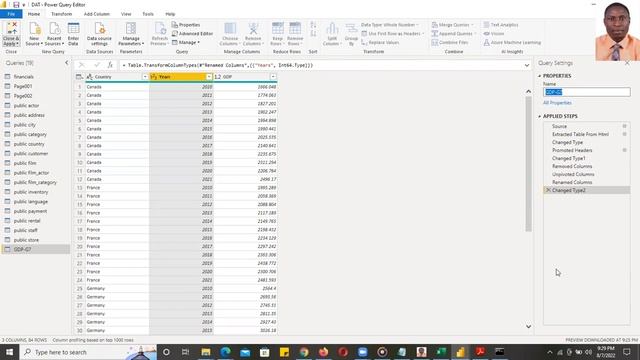Switch to the Home ribbon tab
This screenshot has width=640, height=360.
coord(34,14)
